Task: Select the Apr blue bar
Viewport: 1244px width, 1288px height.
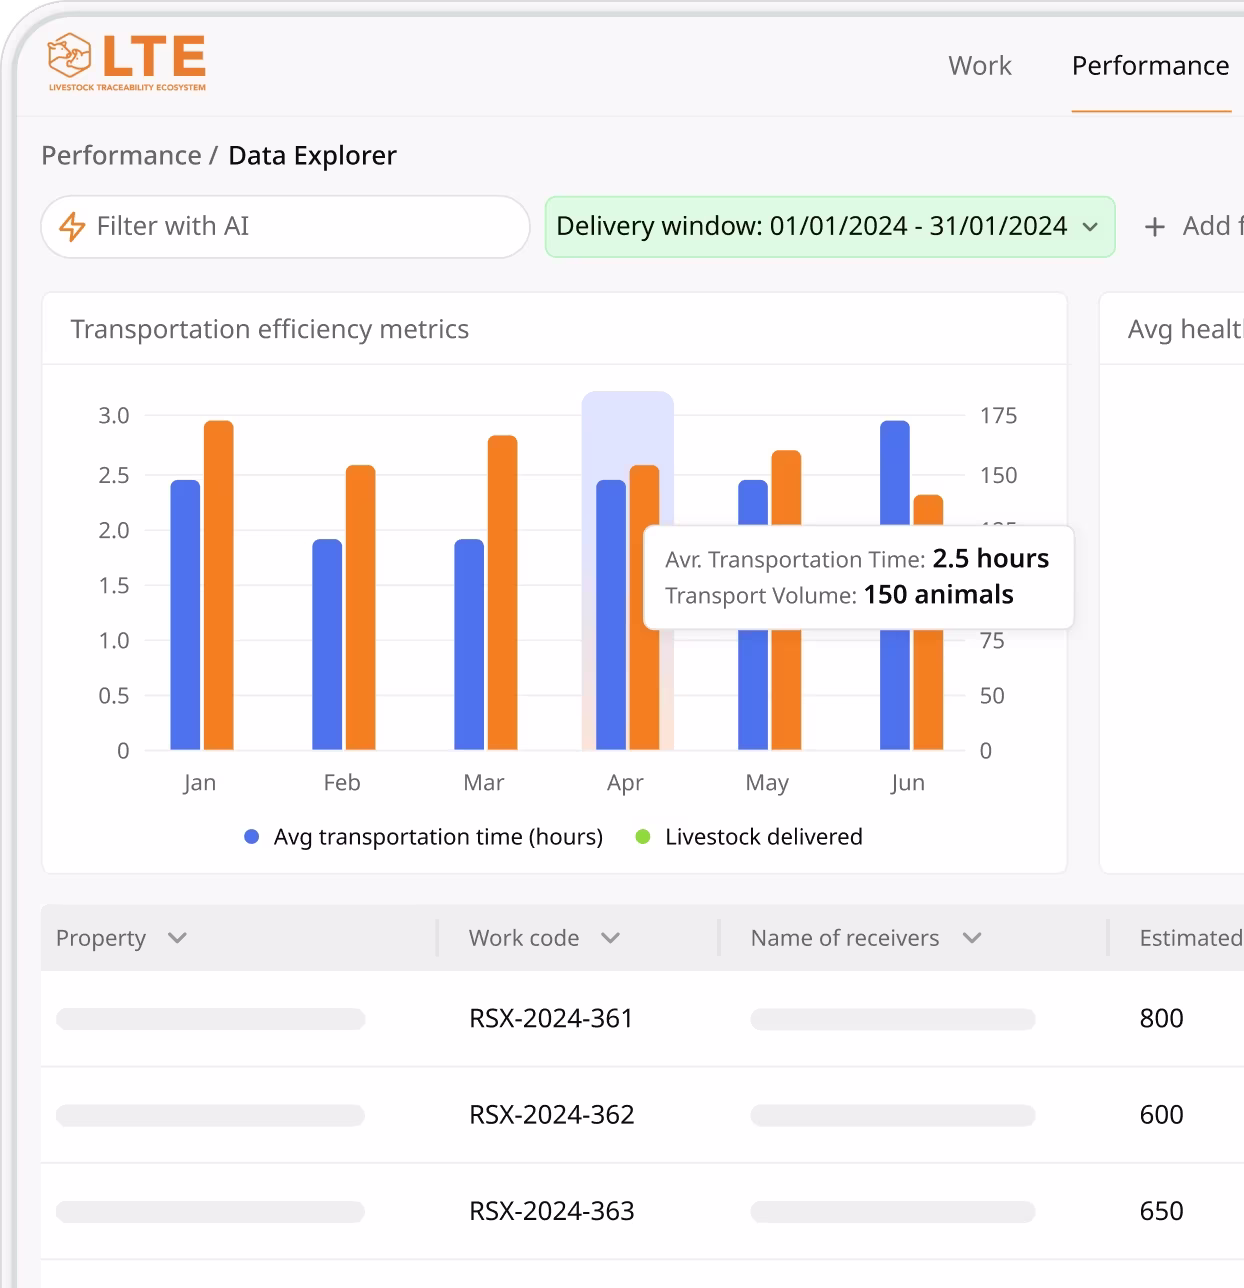Action: click(611, 615)
